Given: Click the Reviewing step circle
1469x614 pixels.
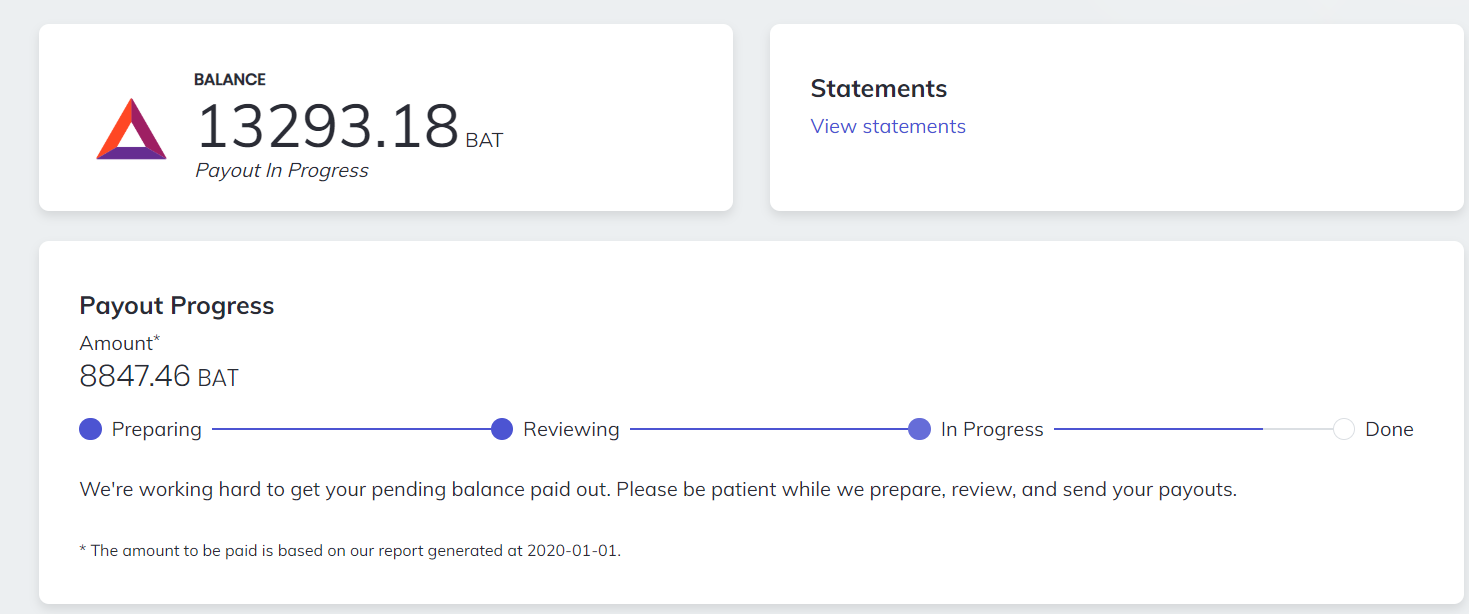Looking at the screenshot, I should [x=502, y=429].
